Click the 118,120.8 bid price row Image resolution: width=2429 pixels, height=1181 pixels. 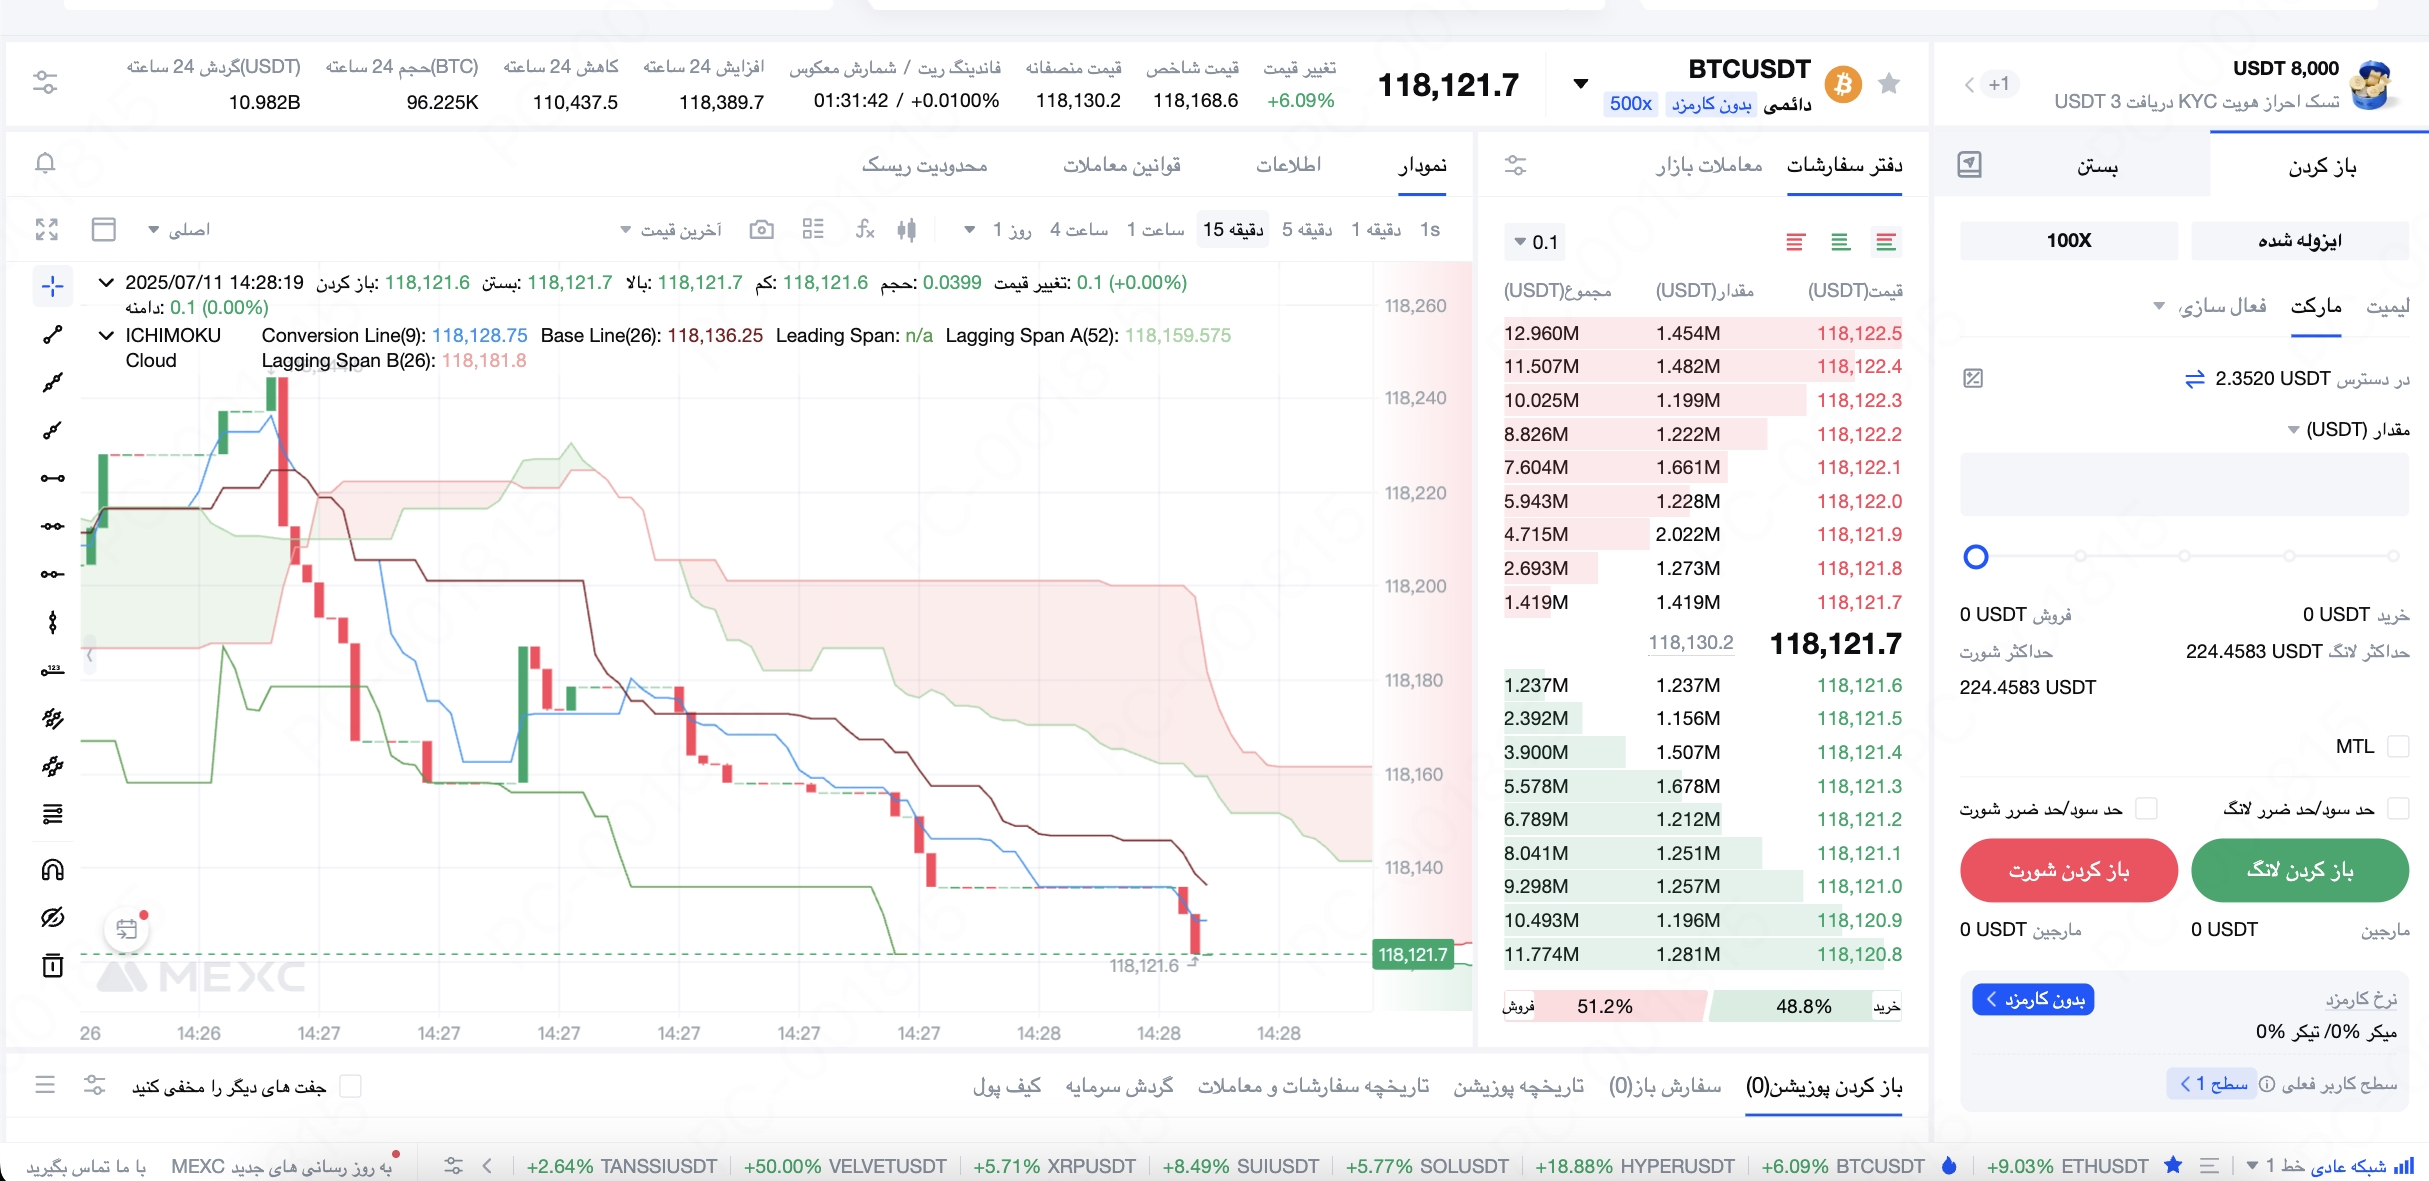coord(1703,954)
